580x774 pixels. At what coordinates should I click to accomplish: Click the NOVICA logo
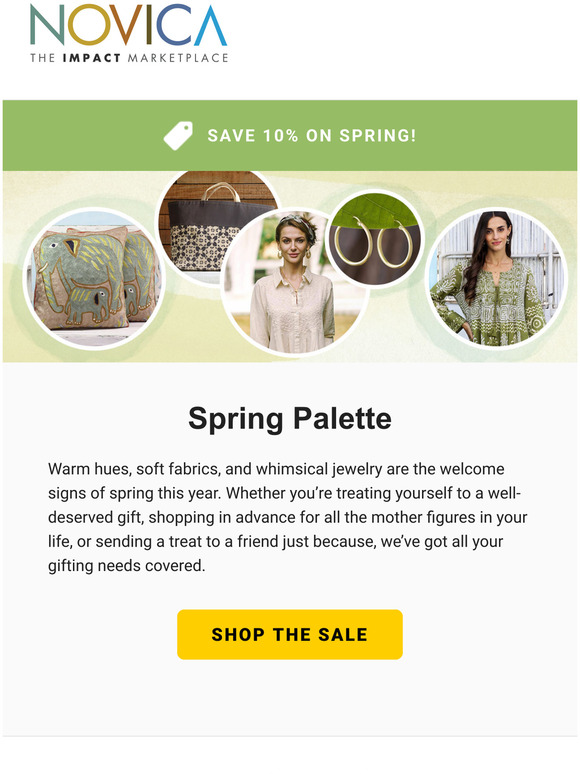point(129,34)
